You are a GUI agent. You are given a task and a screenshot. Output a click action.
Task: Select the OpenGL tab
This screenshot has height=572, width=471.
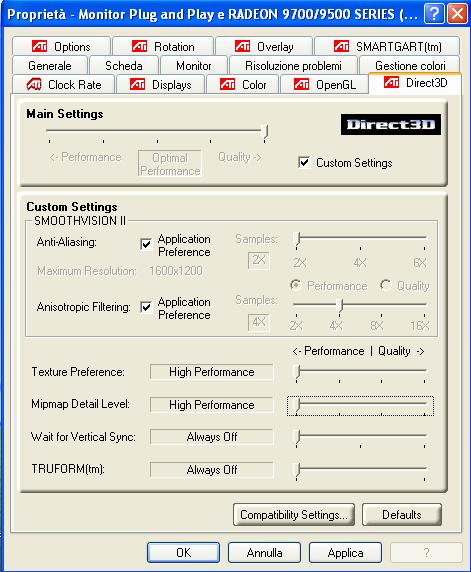[x=324, y=84]
